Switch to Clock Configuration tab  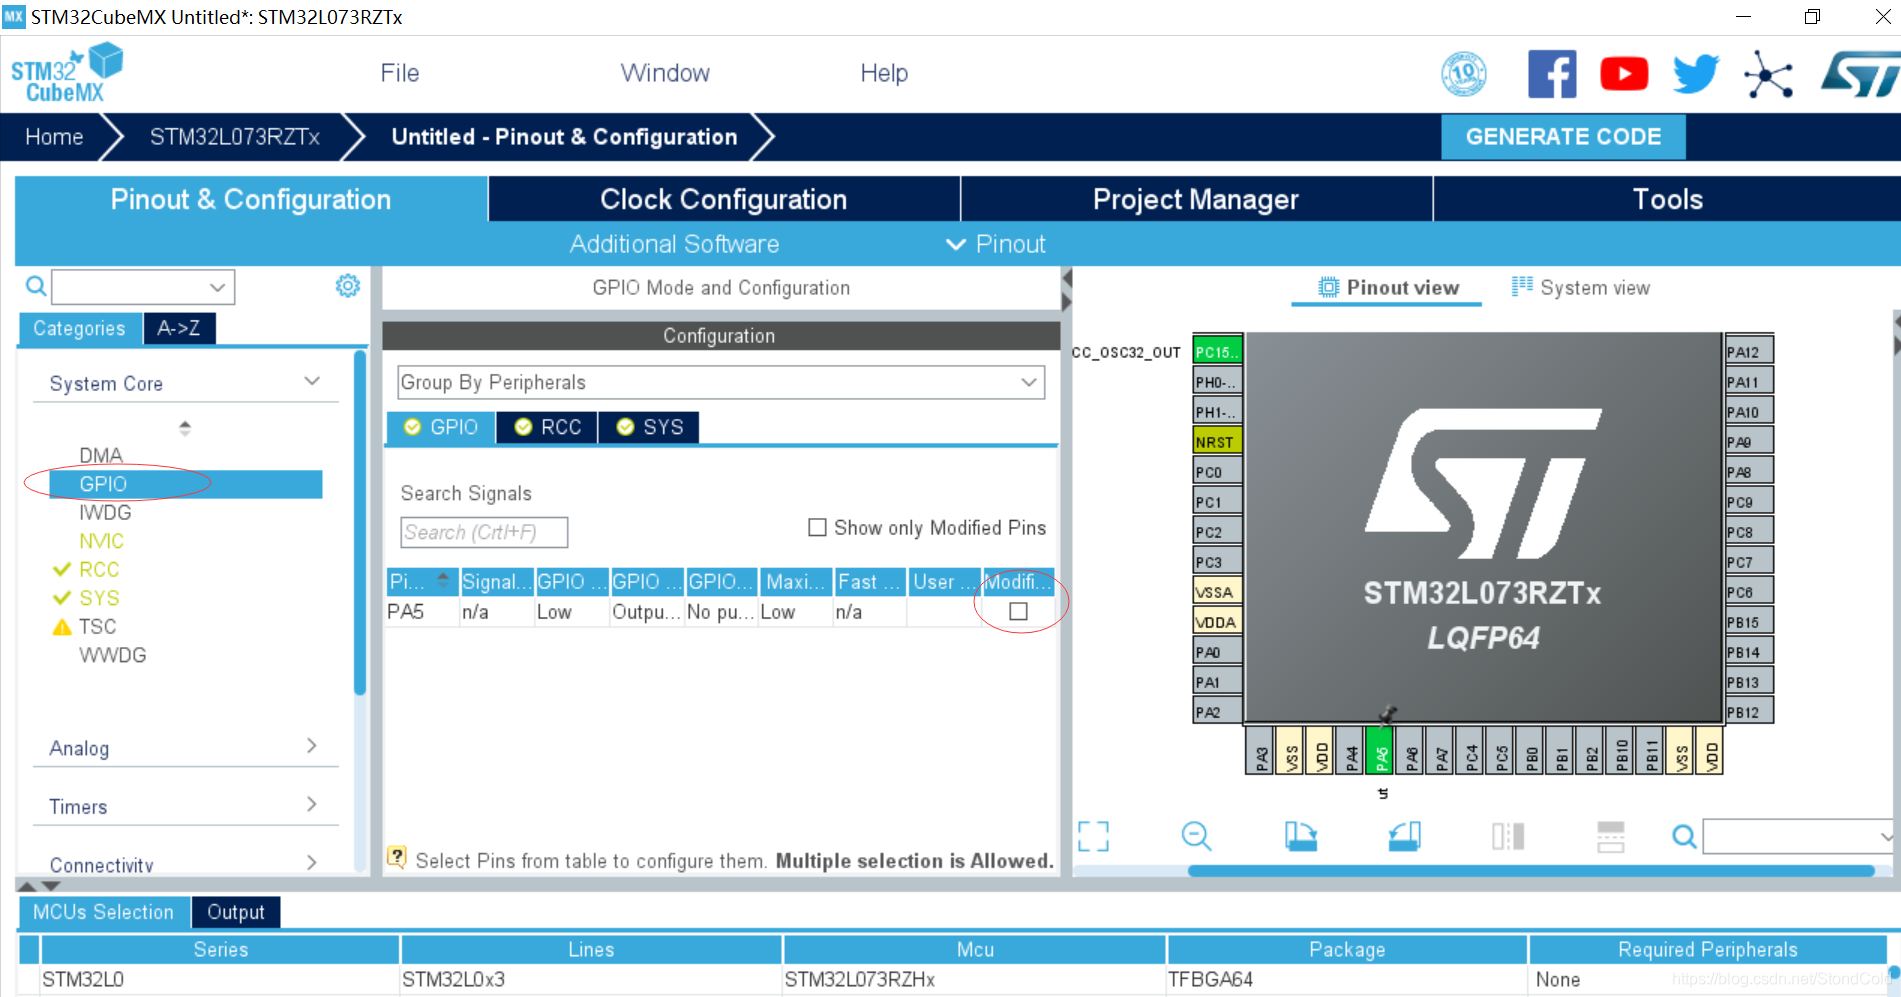click(x=724, y=199)
